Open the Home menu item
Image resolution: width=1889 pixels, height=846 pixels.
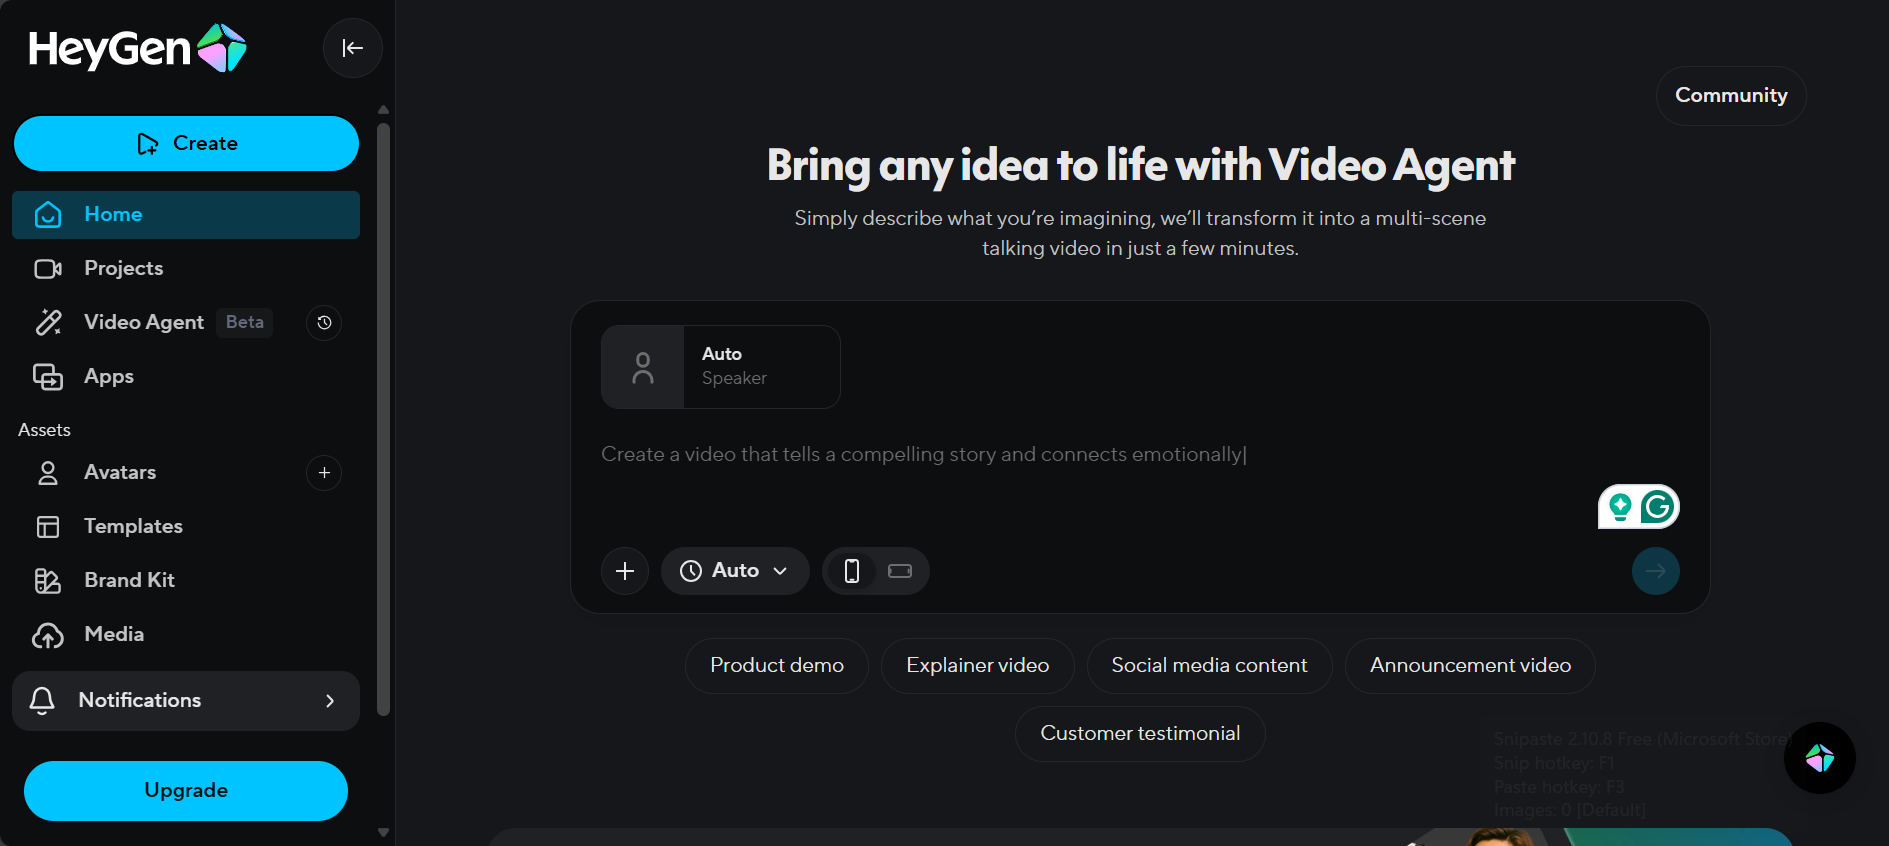pyautogui.click(x=186, y=215)
